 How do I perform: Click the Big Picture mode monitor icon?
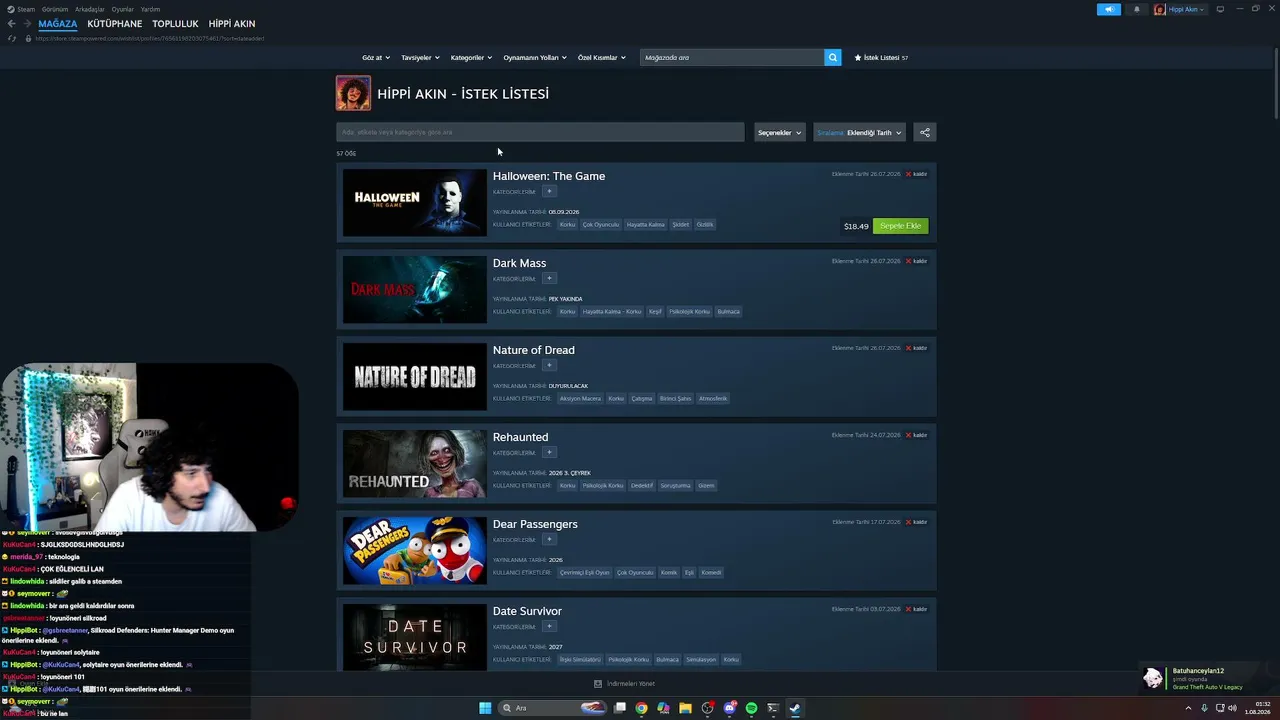tap(1220, 9)
